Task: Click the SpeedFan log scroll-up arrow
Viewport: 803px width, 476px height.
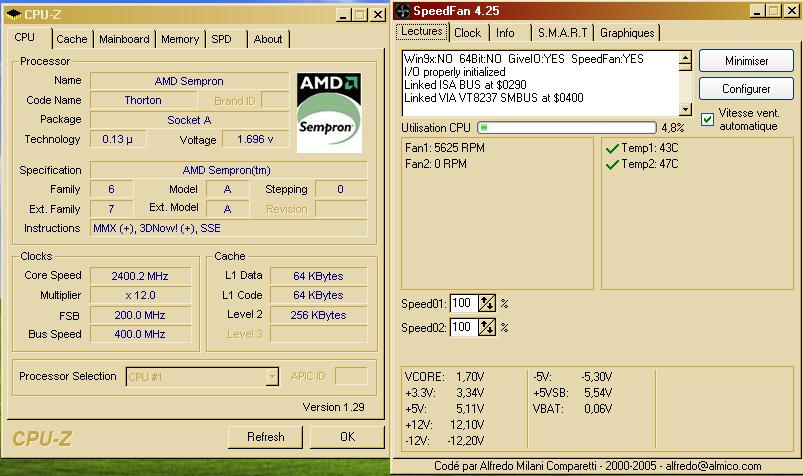Action: (x=685, y=57)
